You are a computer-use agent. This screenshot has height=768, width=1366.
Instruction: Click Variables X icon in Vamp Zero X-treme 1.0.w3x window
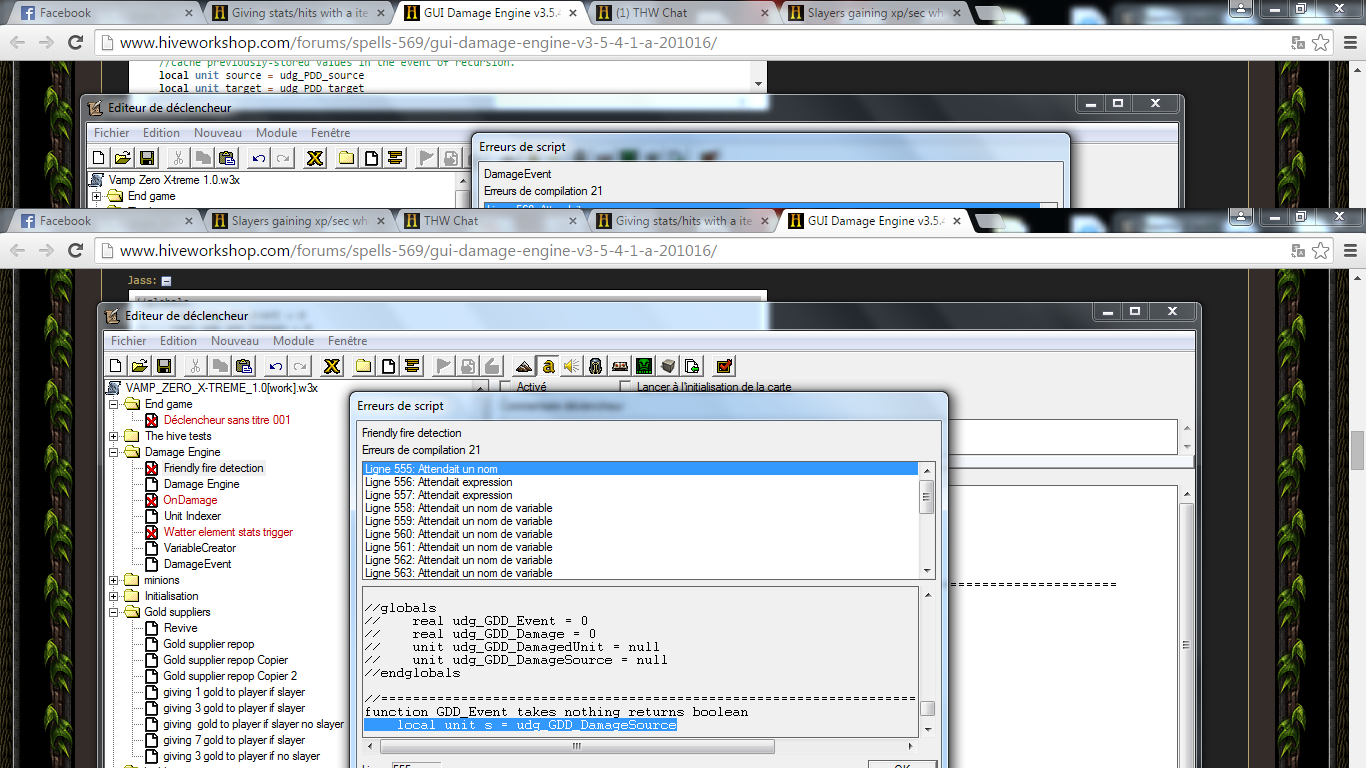[x=315, y=158]
